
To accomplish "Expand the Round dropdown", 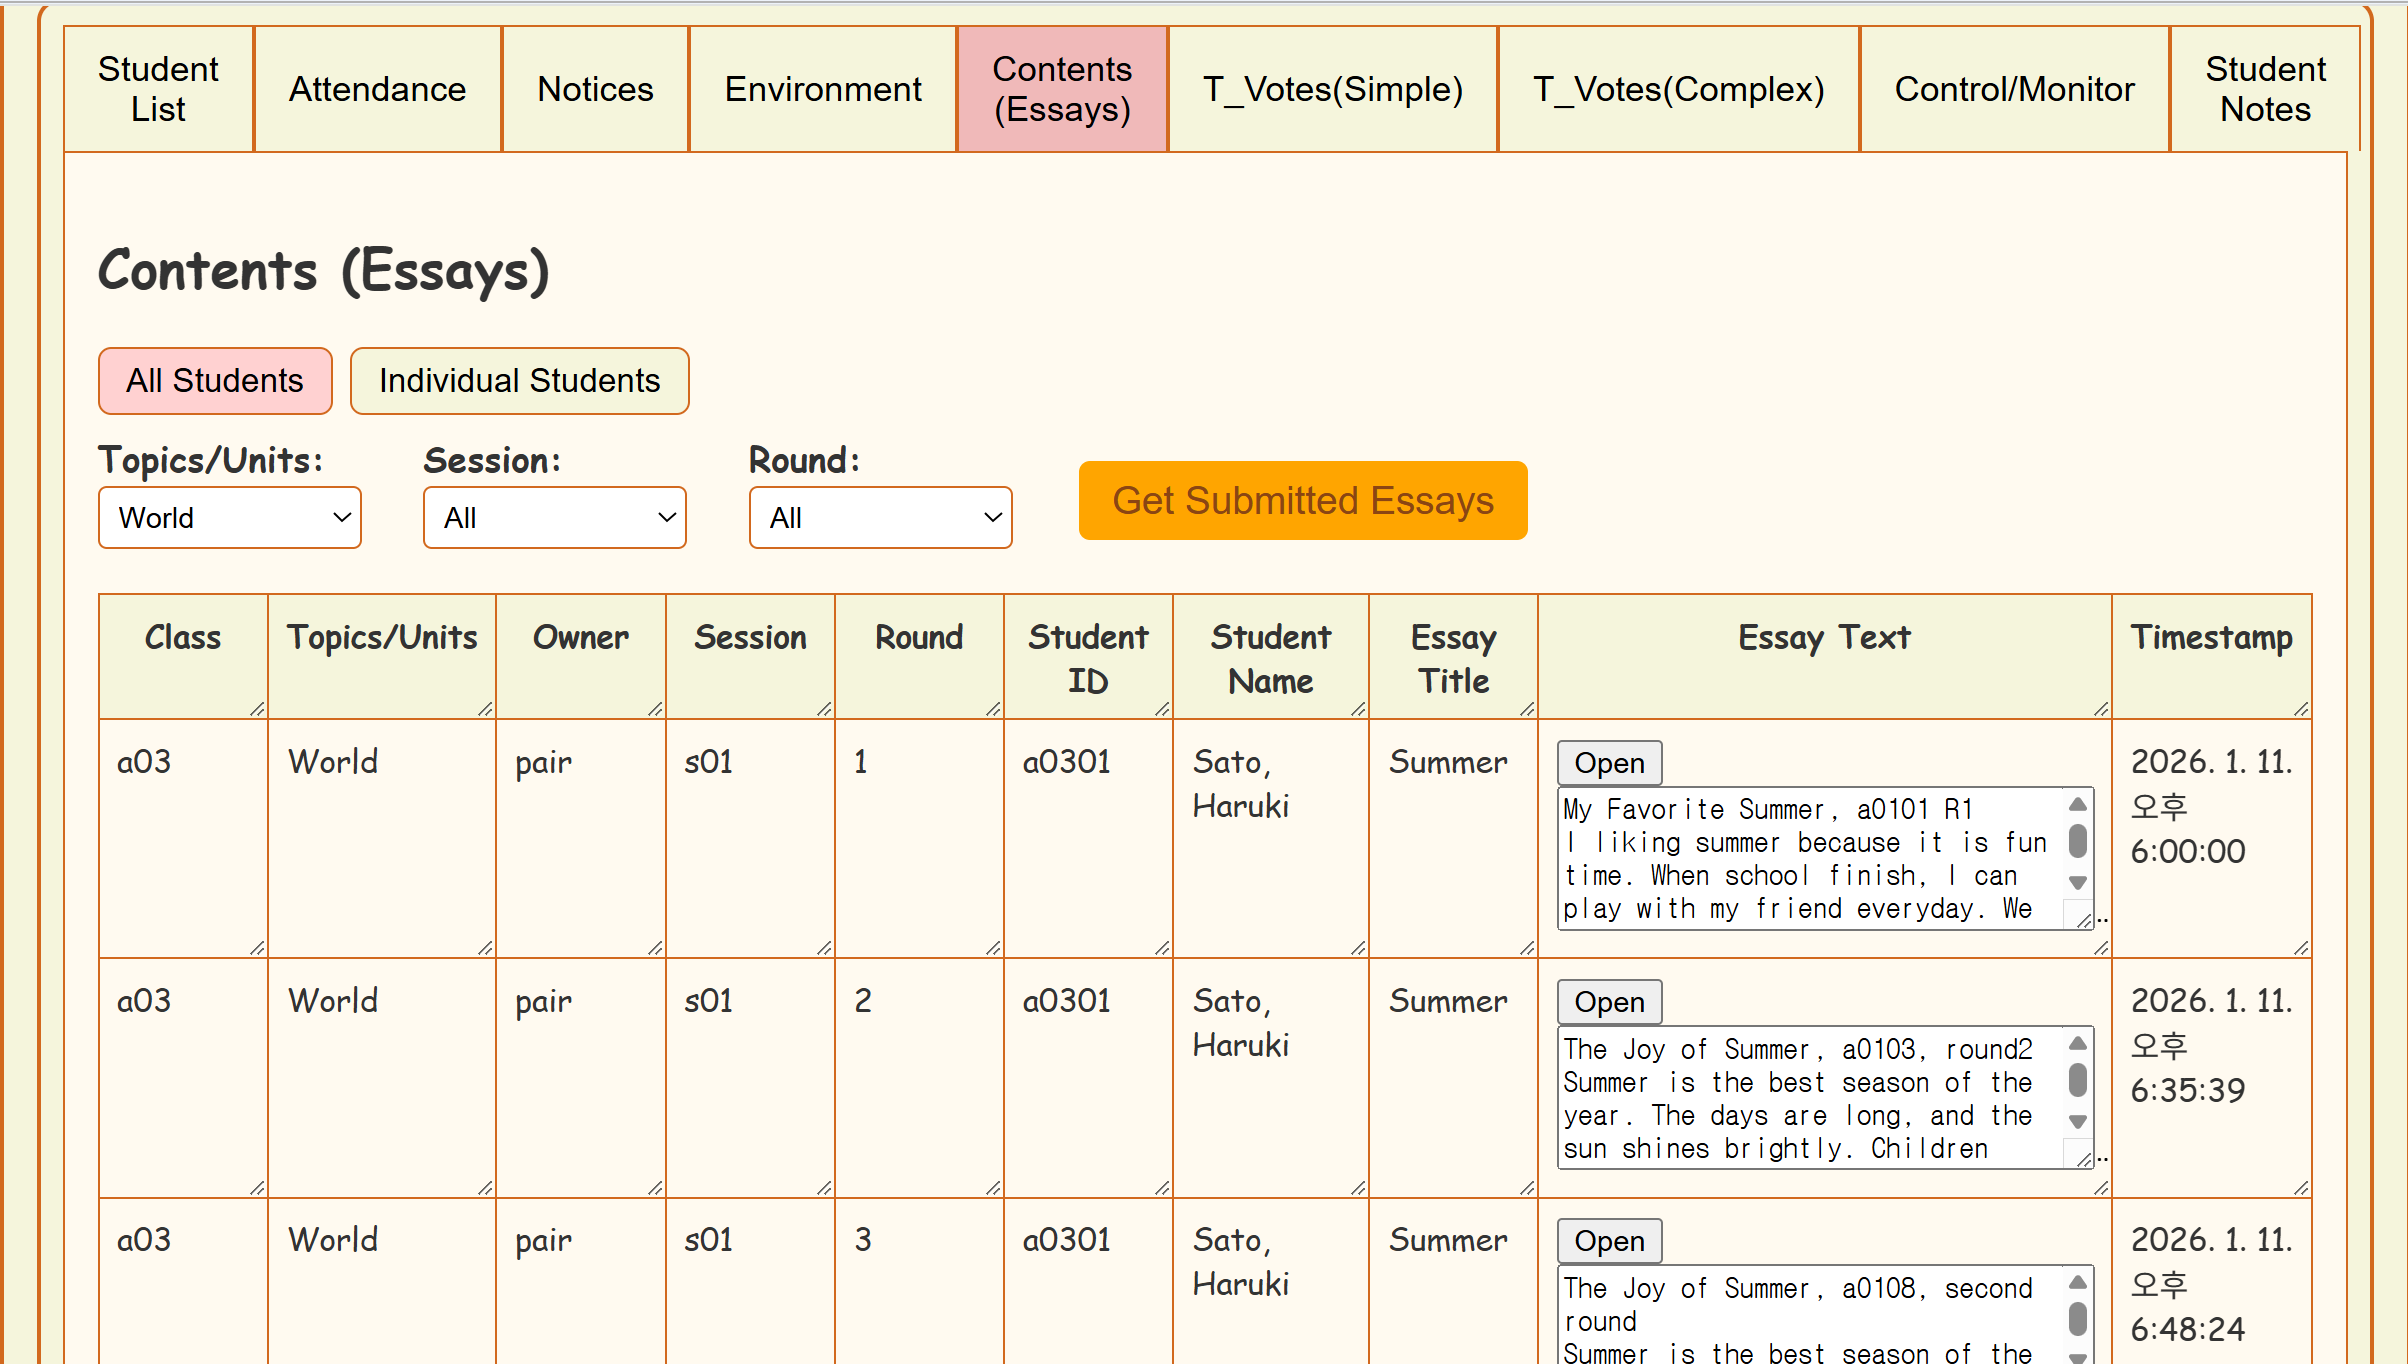I will [x=880, y=518].
